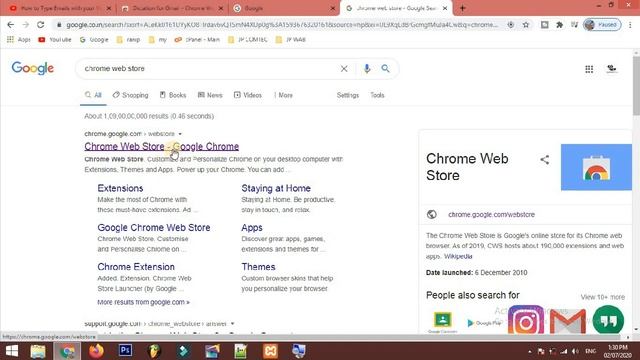Select the Books results tab
Image resolution: width=640 pixels, height=360 pixels.
point(173,95)
